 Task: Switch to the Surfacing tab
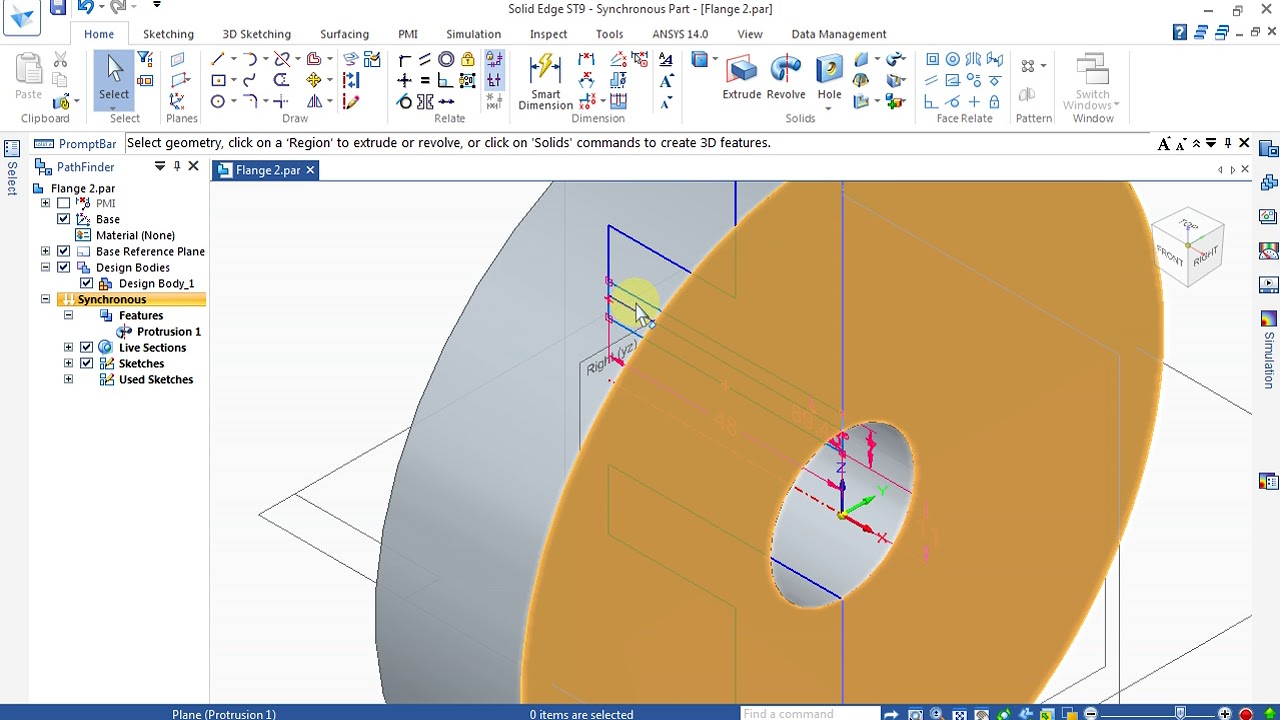[344, 34]
